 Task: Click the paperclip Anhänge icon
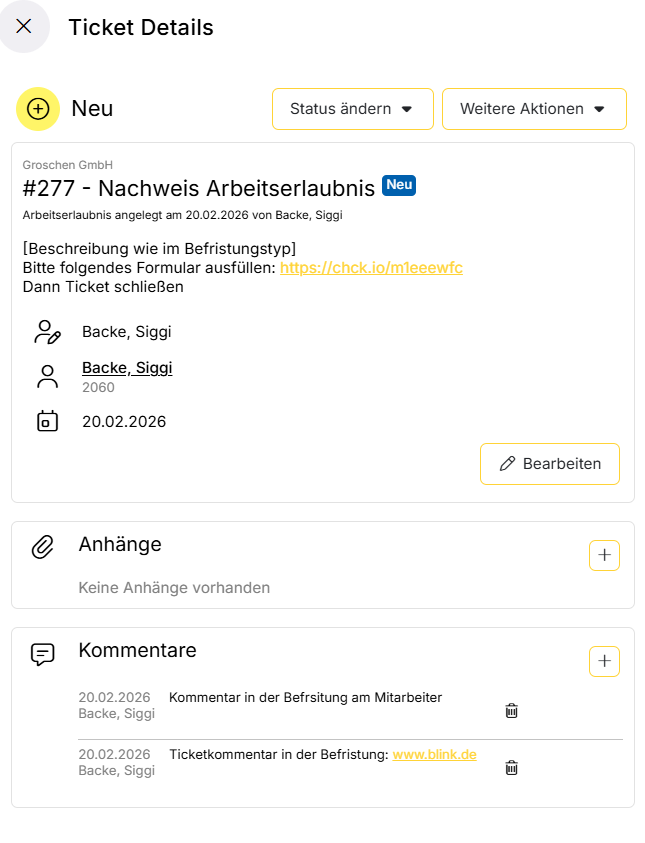pos(42,546)
